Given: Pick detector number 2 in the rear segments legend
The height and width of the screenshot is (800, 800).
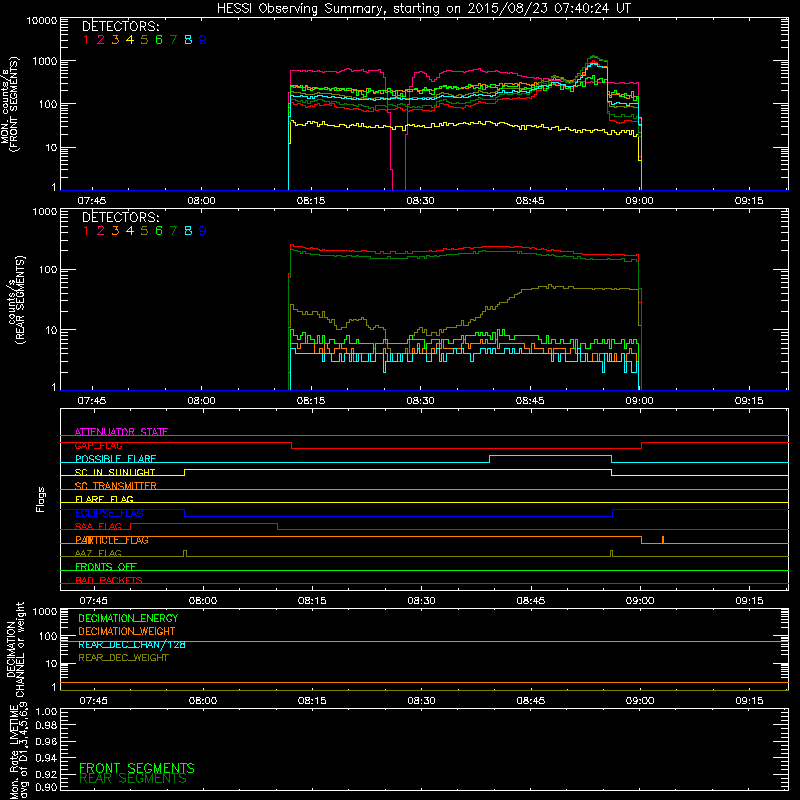Looking at the screenshot, I should (101, 231).
